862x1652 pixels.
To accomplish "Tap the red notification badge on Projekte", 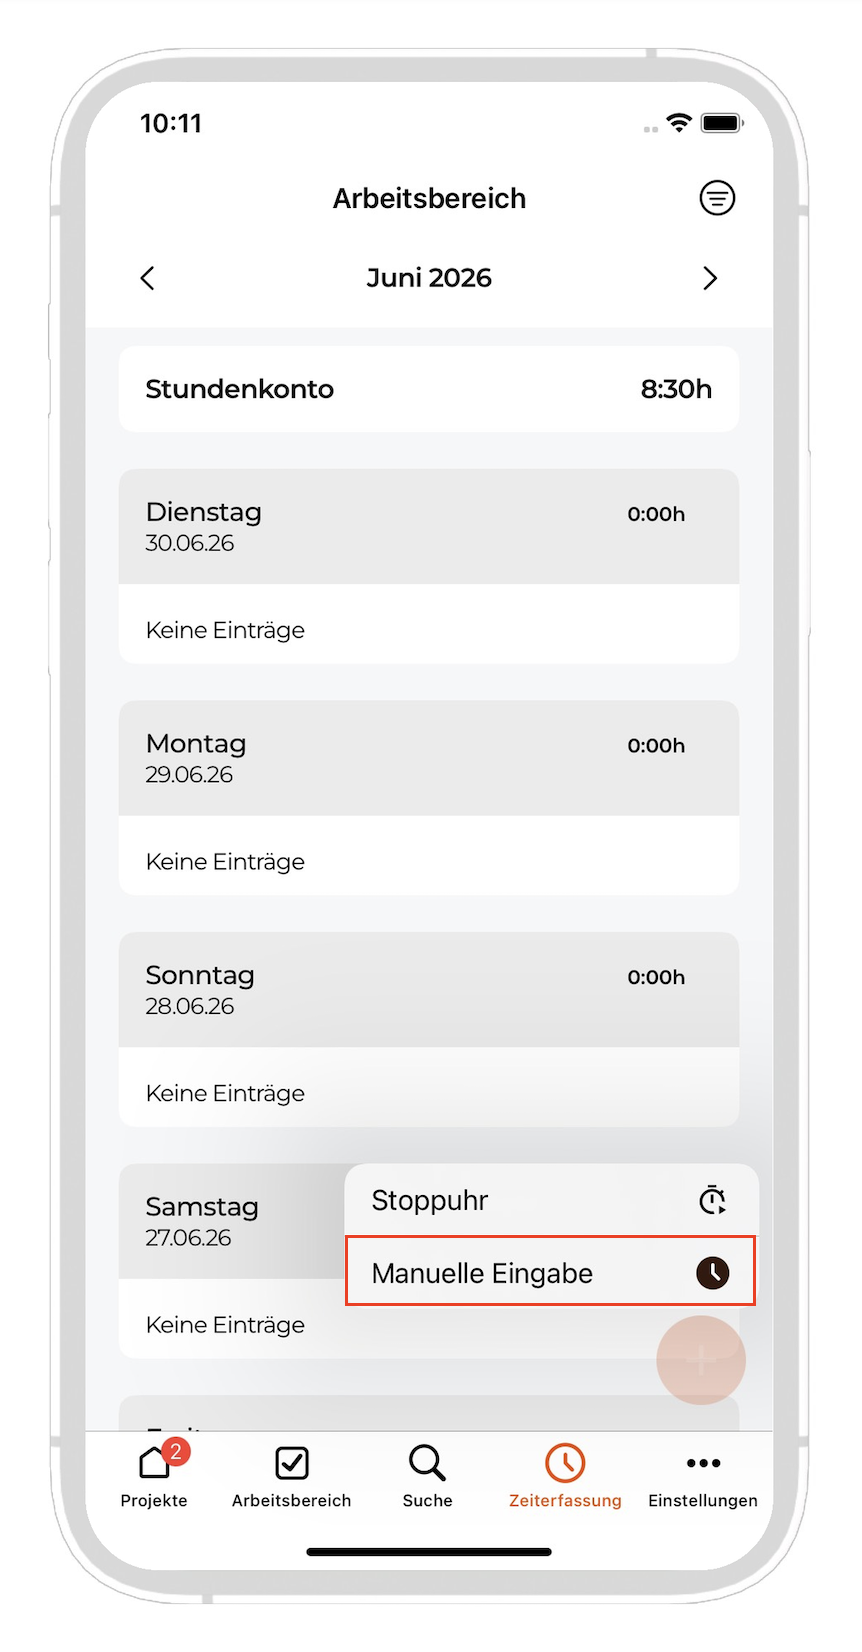I will 176,1451.
